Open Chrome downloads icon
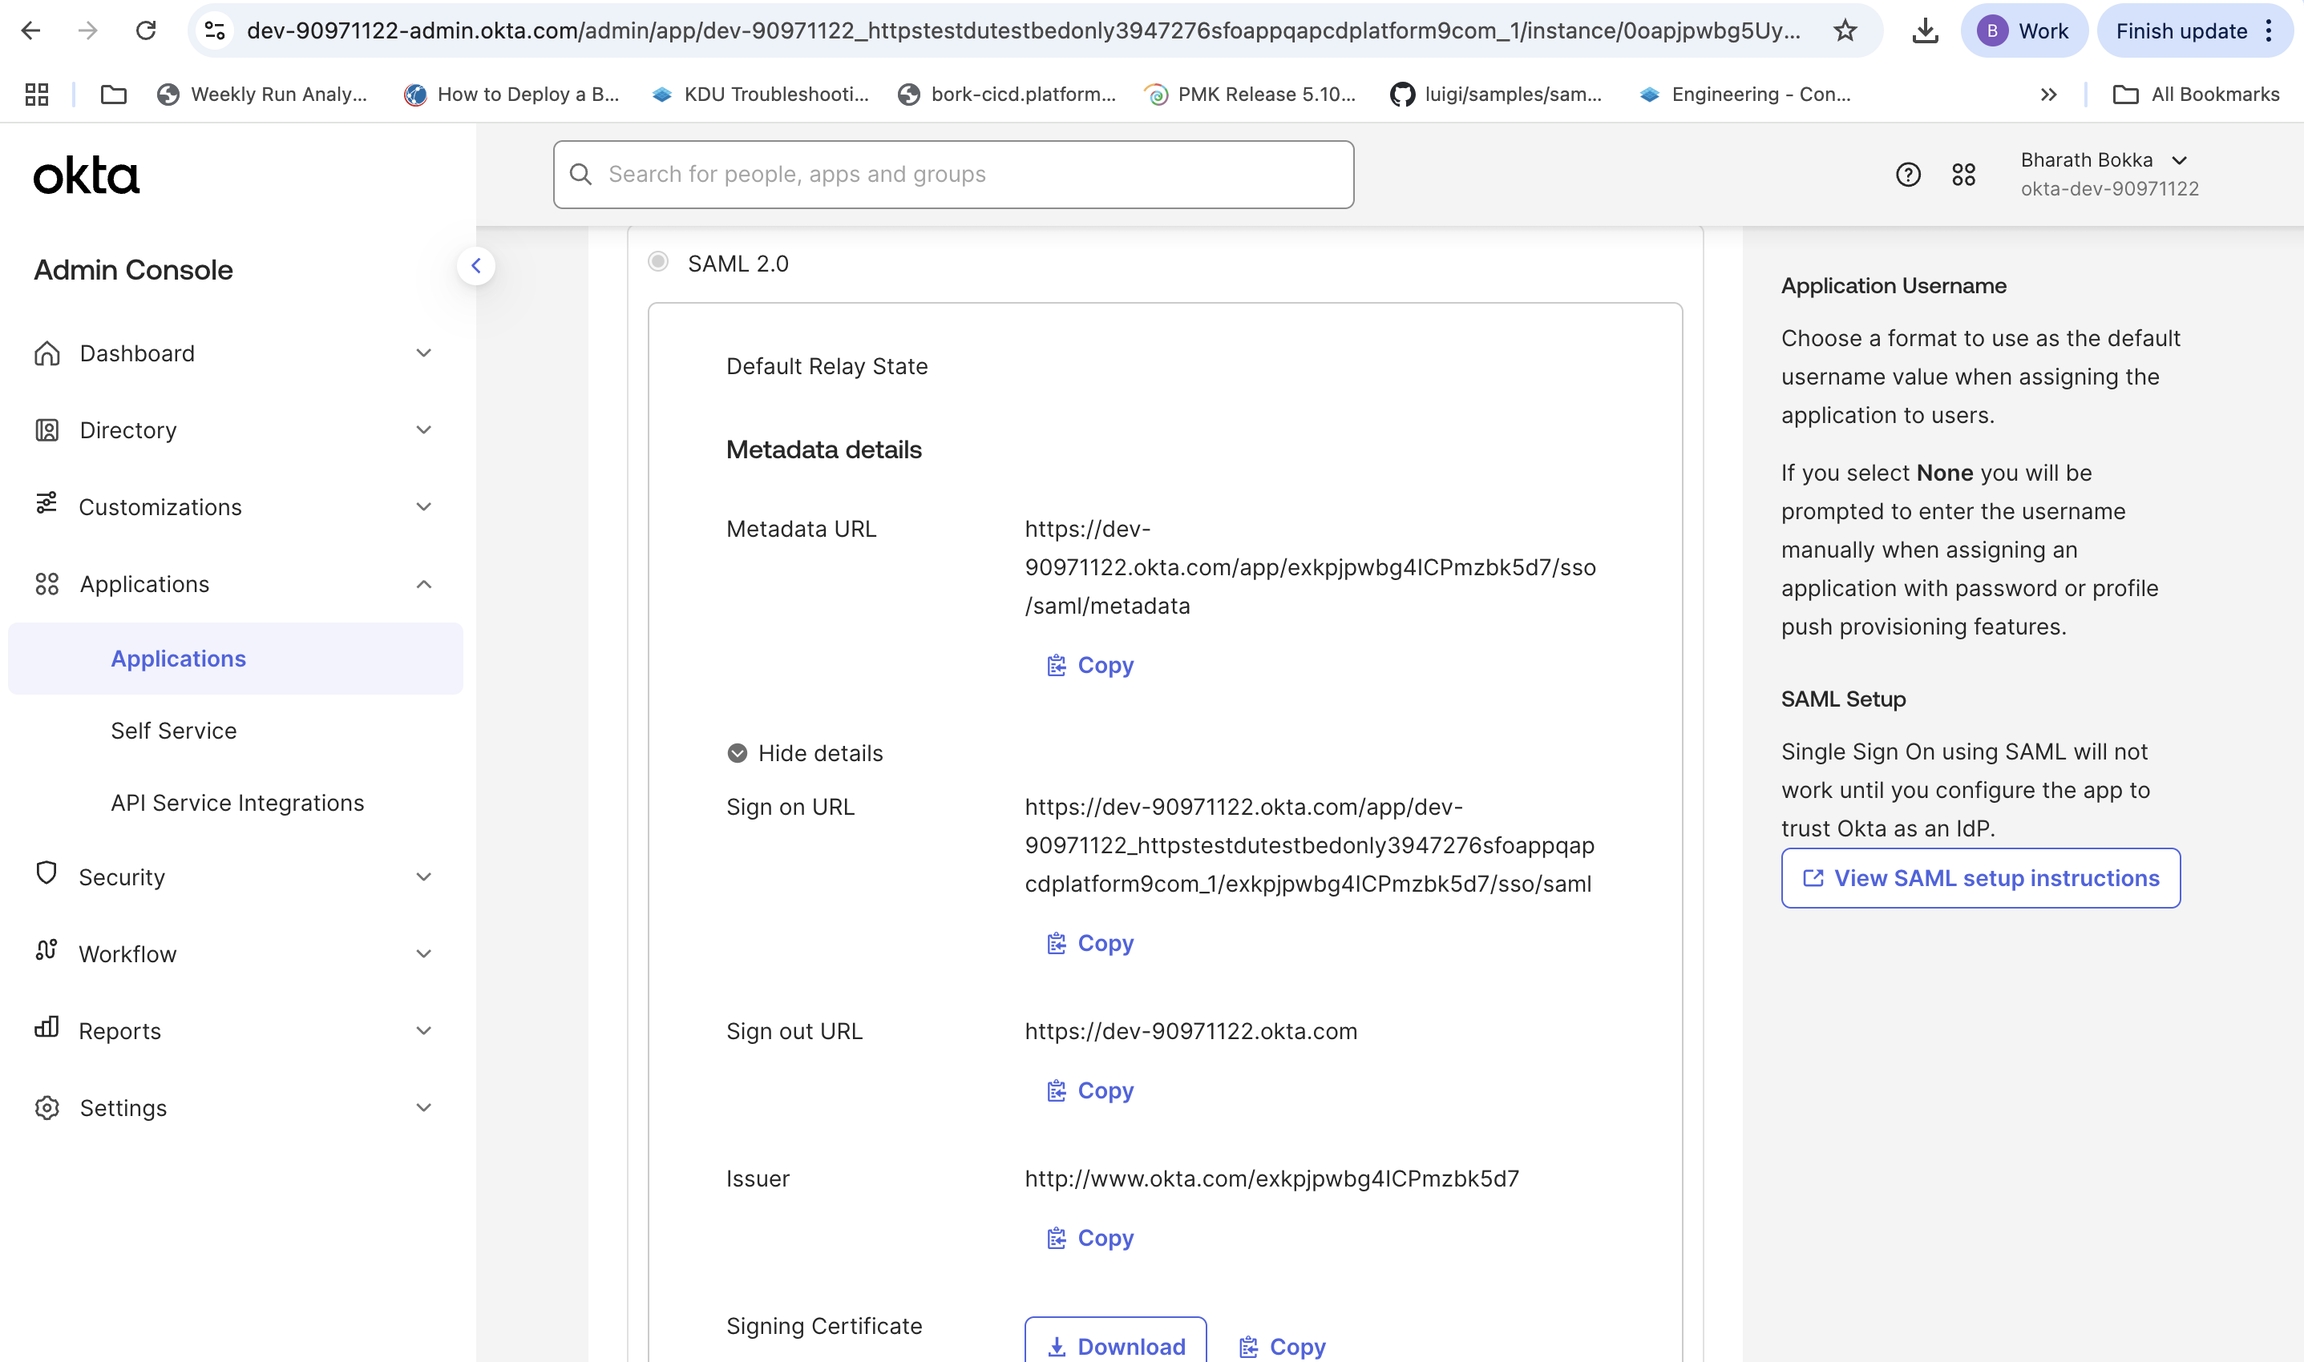The height and width of the screenshot is (1362, 2304). point(1924,31)
